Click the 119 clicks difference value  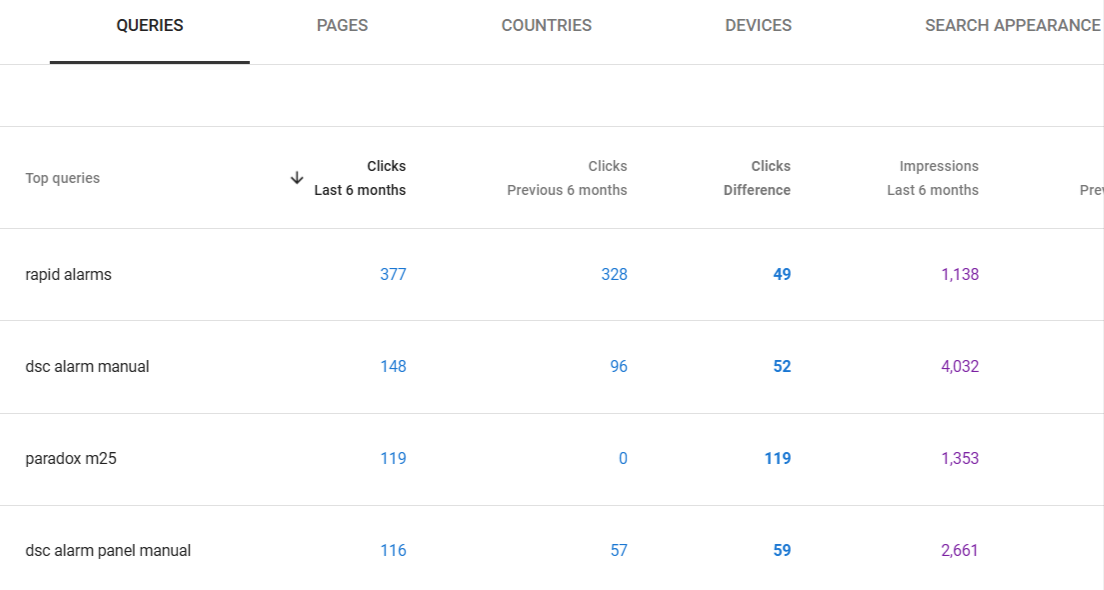777,459
